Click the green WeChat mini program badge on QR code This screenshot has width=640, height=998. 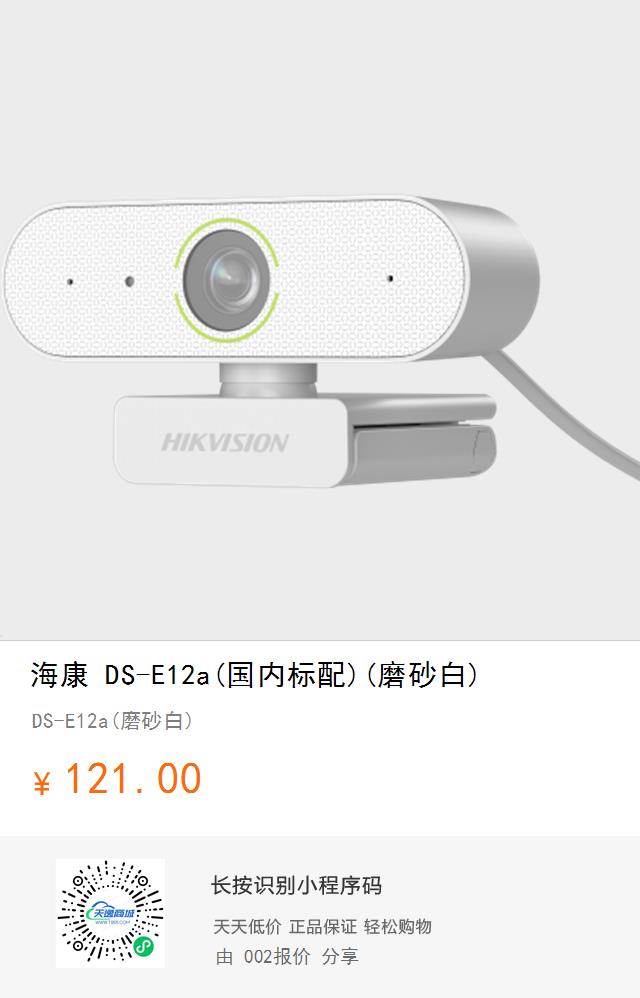click(144, 947)
